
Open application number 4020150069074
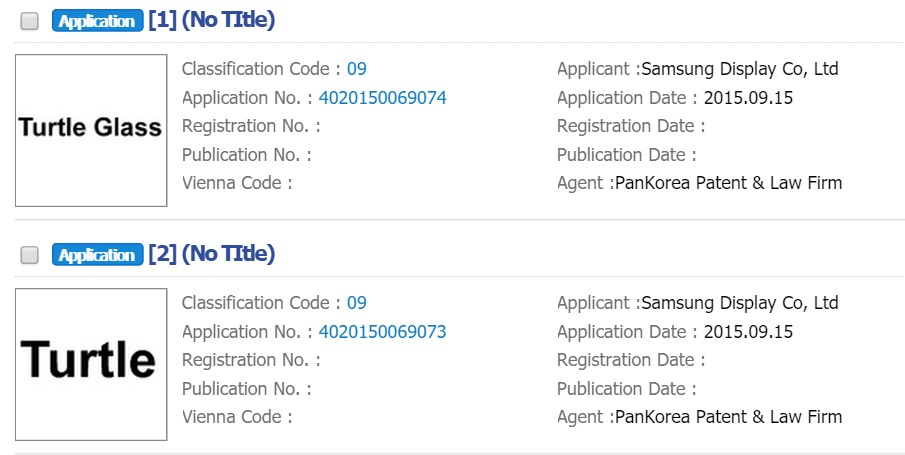pyautogui.click(x=382, y=98)
